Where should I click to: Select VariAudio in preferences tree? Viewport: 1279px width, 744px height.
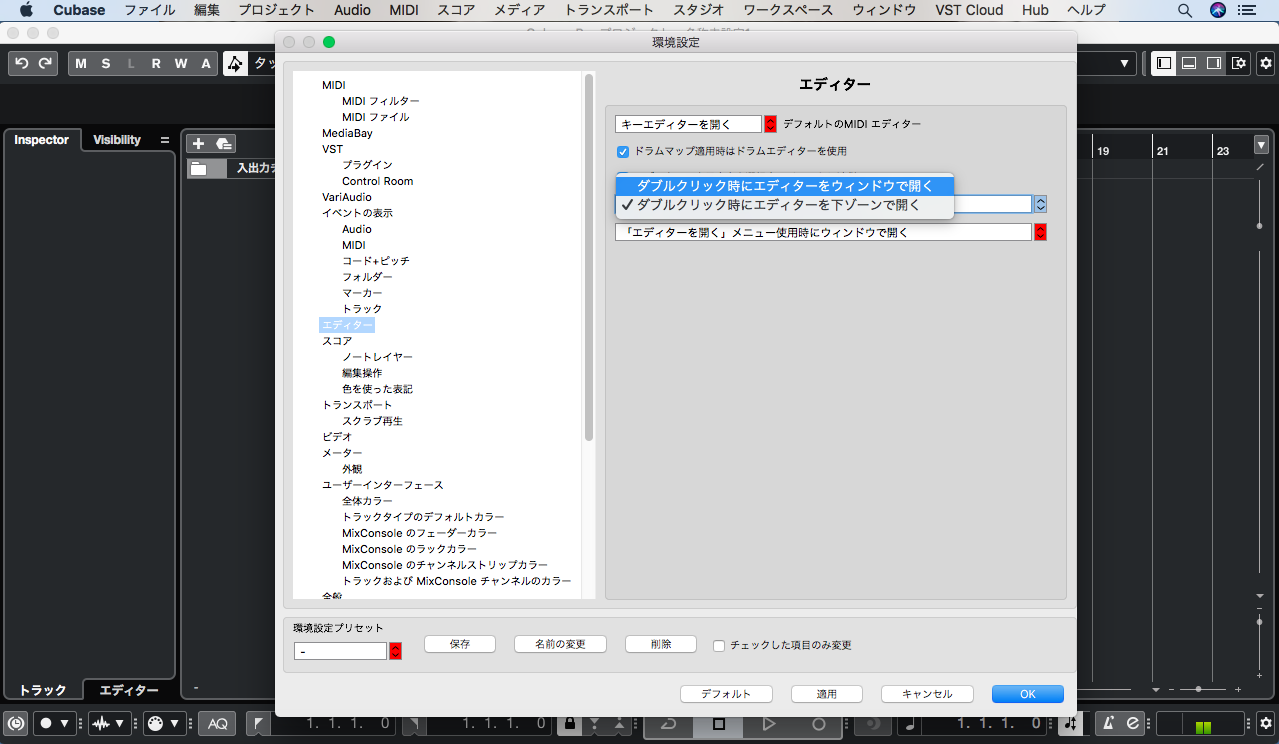pyautogui.click(x=347, y=197)
